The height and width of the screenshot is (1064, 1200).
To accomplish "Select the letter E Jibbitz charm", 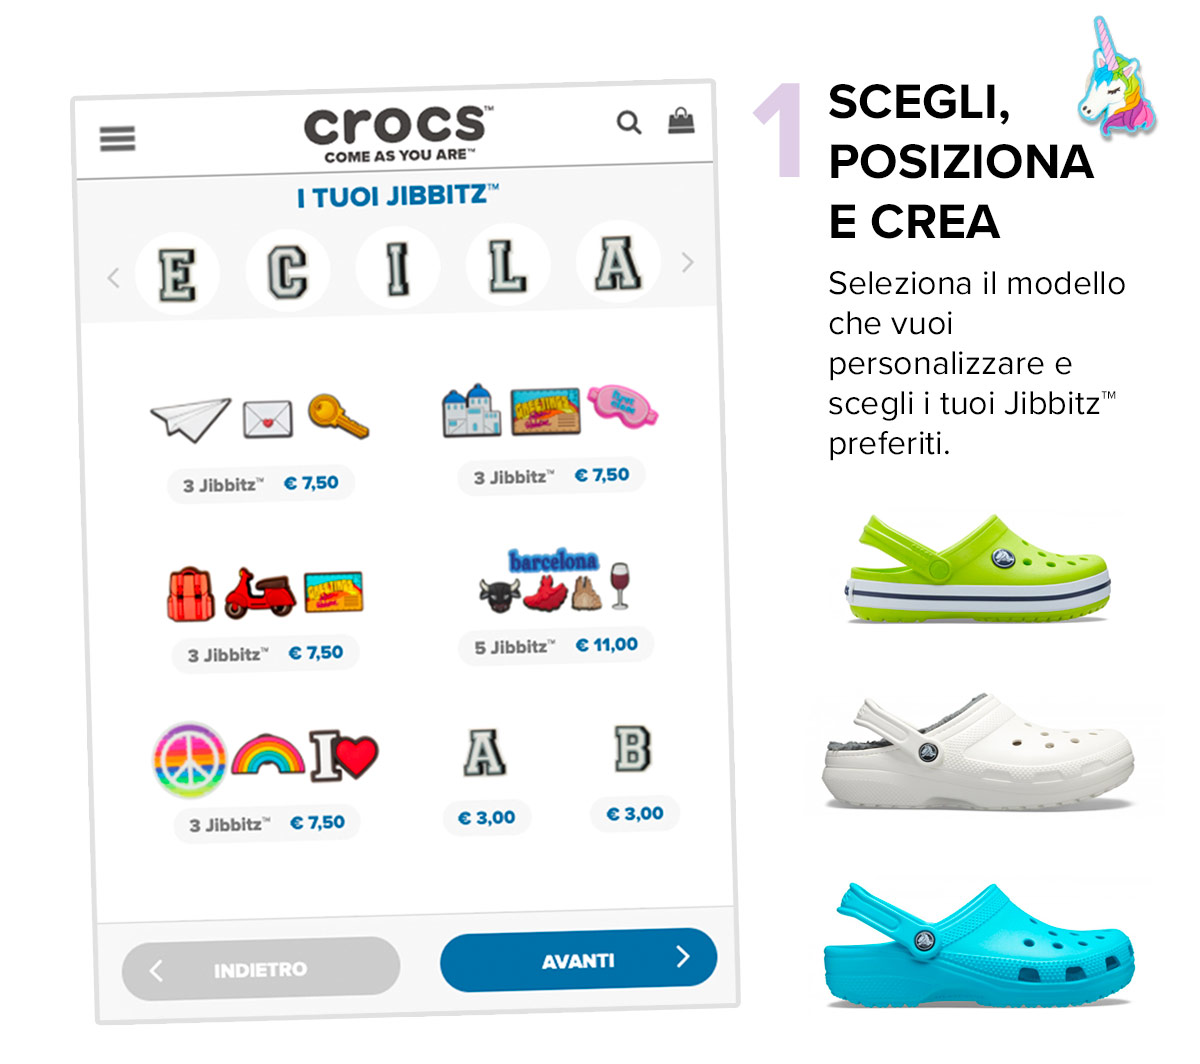I will coord(178,273).
